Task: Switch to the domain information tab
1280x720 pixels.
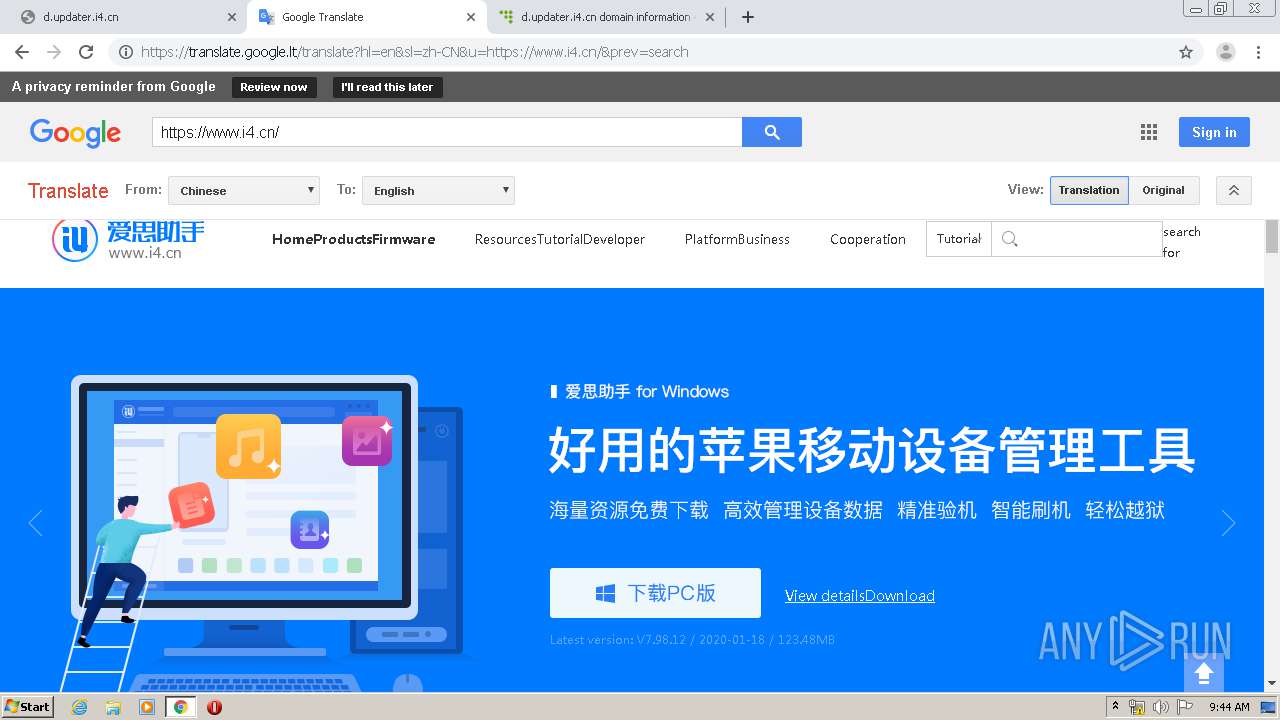Action: (607, 17)
